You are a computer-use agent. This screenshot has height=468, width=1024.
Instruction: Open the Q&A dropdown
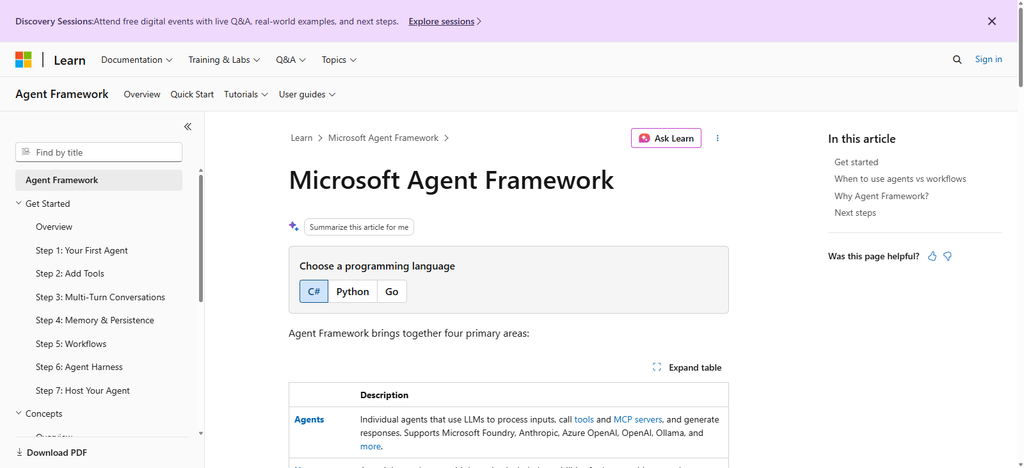pos(291,59)
